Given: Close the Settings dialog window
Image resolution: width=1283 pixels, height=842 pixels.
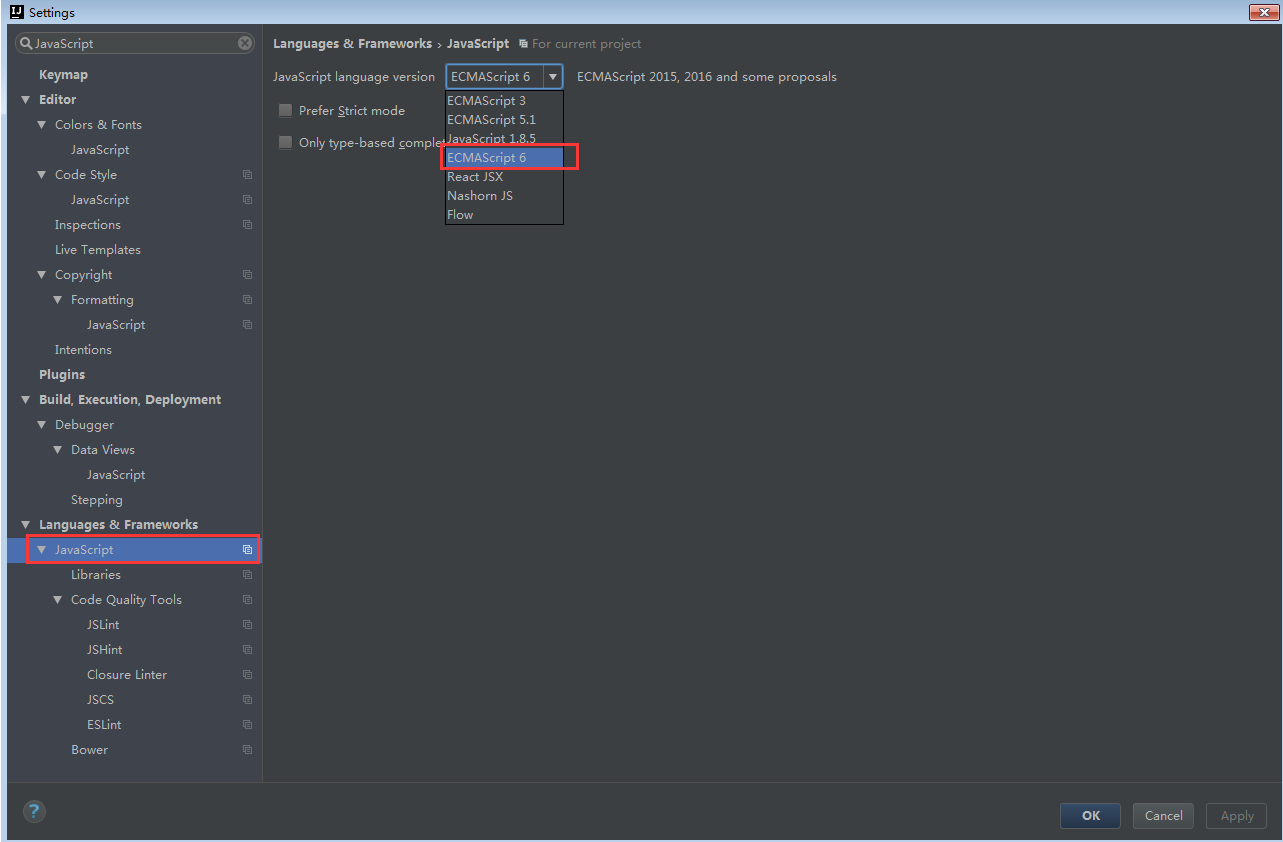Looking at the screenshot, I should click(1262, 12).
